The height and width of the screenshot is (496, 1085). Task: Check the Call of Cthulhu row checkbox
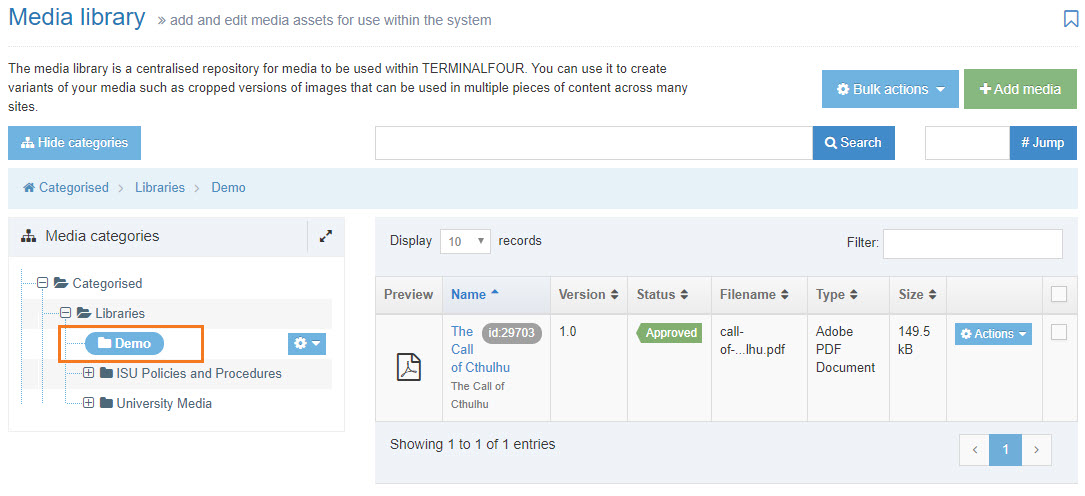tap(1059, 333)
